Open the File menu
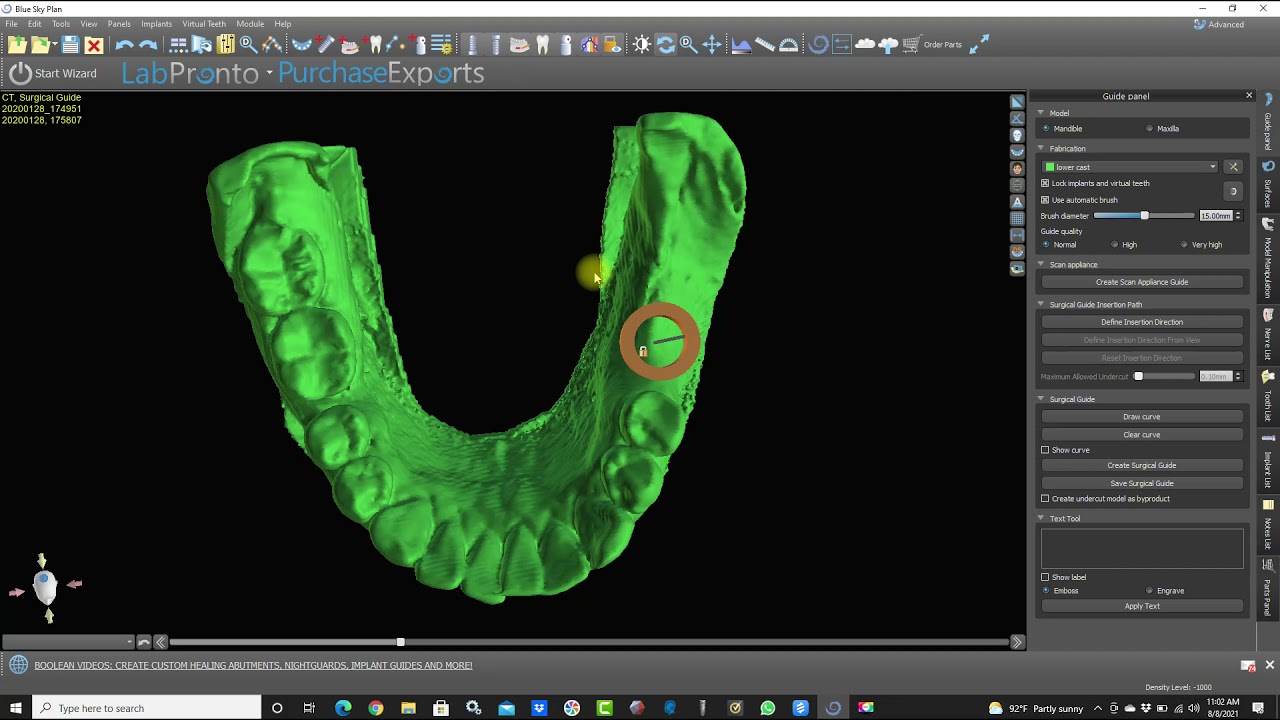 [x=11, y=23]
